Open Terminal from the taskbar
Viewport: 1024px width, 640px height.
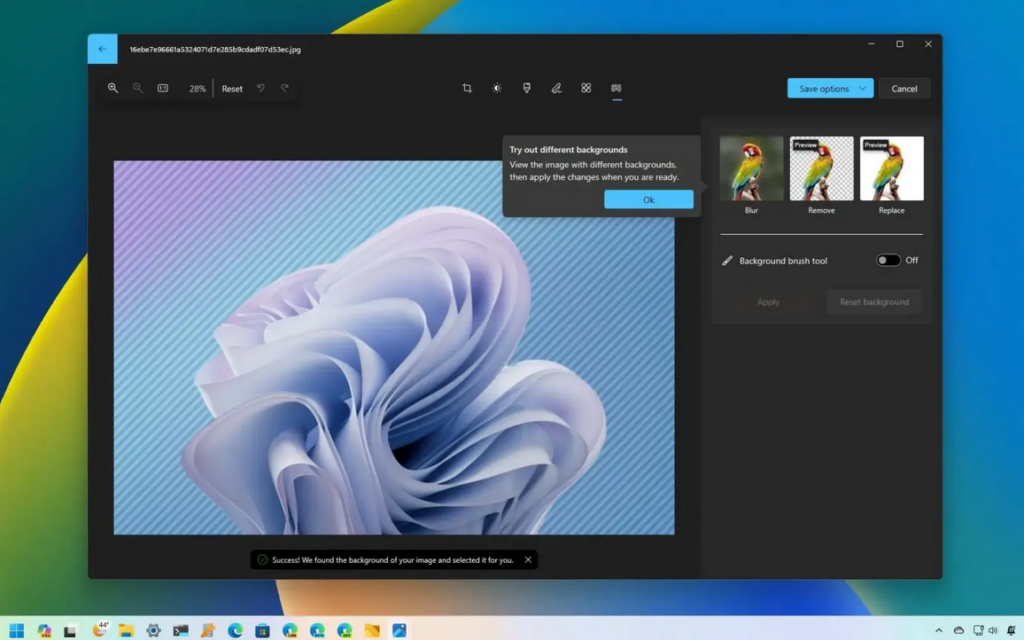point(181,630)
